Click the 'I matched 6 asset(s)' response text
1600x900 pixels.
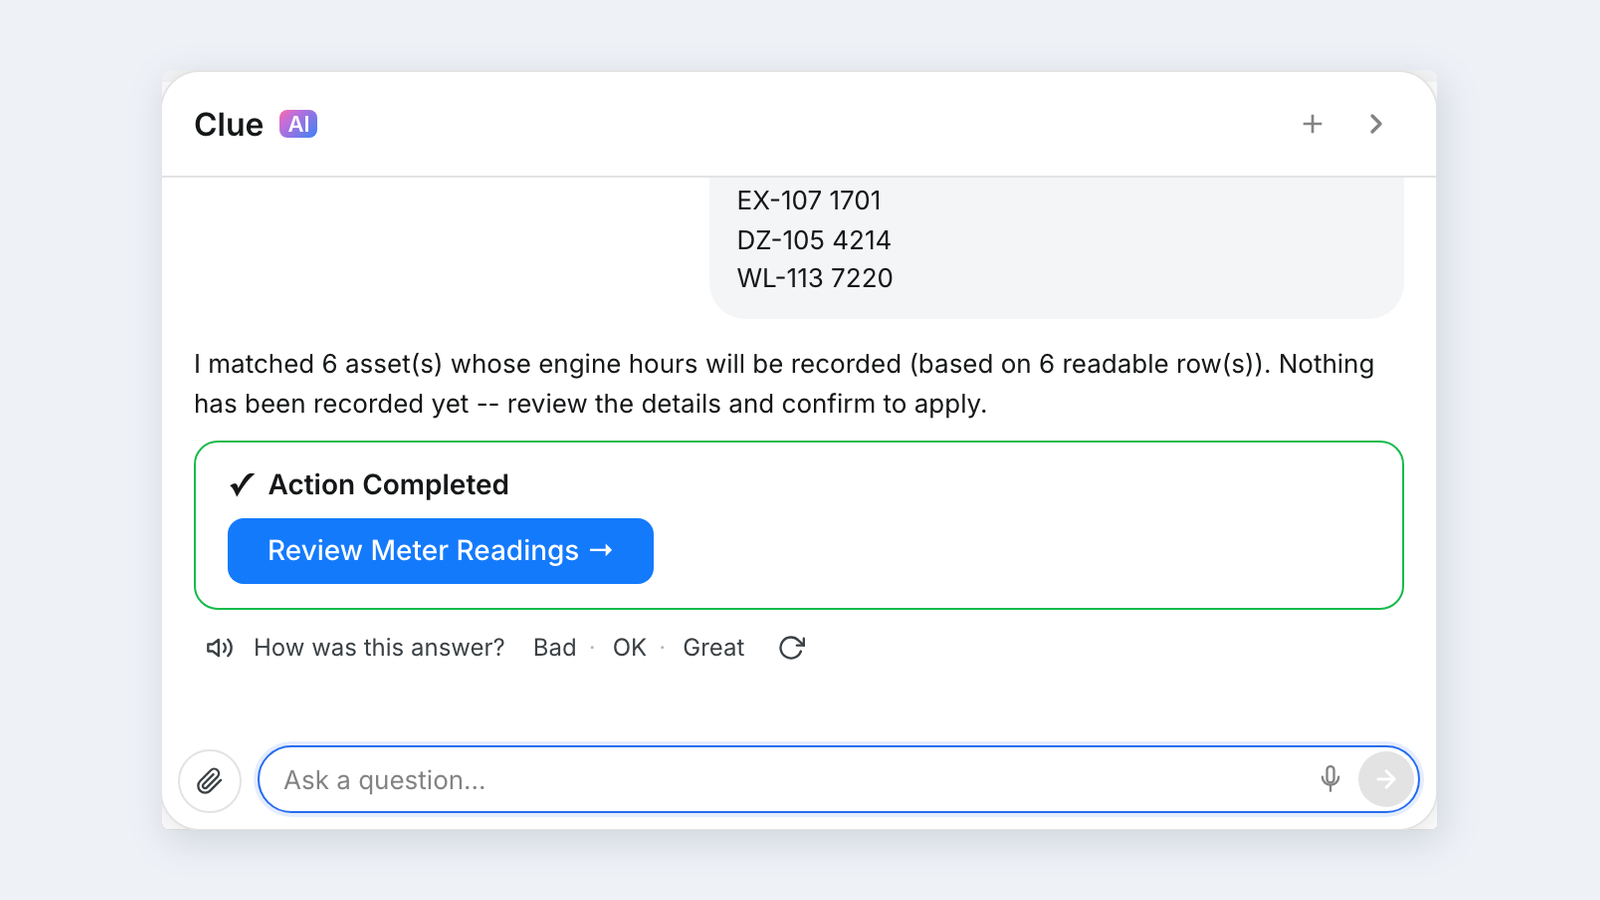[784, 384]
